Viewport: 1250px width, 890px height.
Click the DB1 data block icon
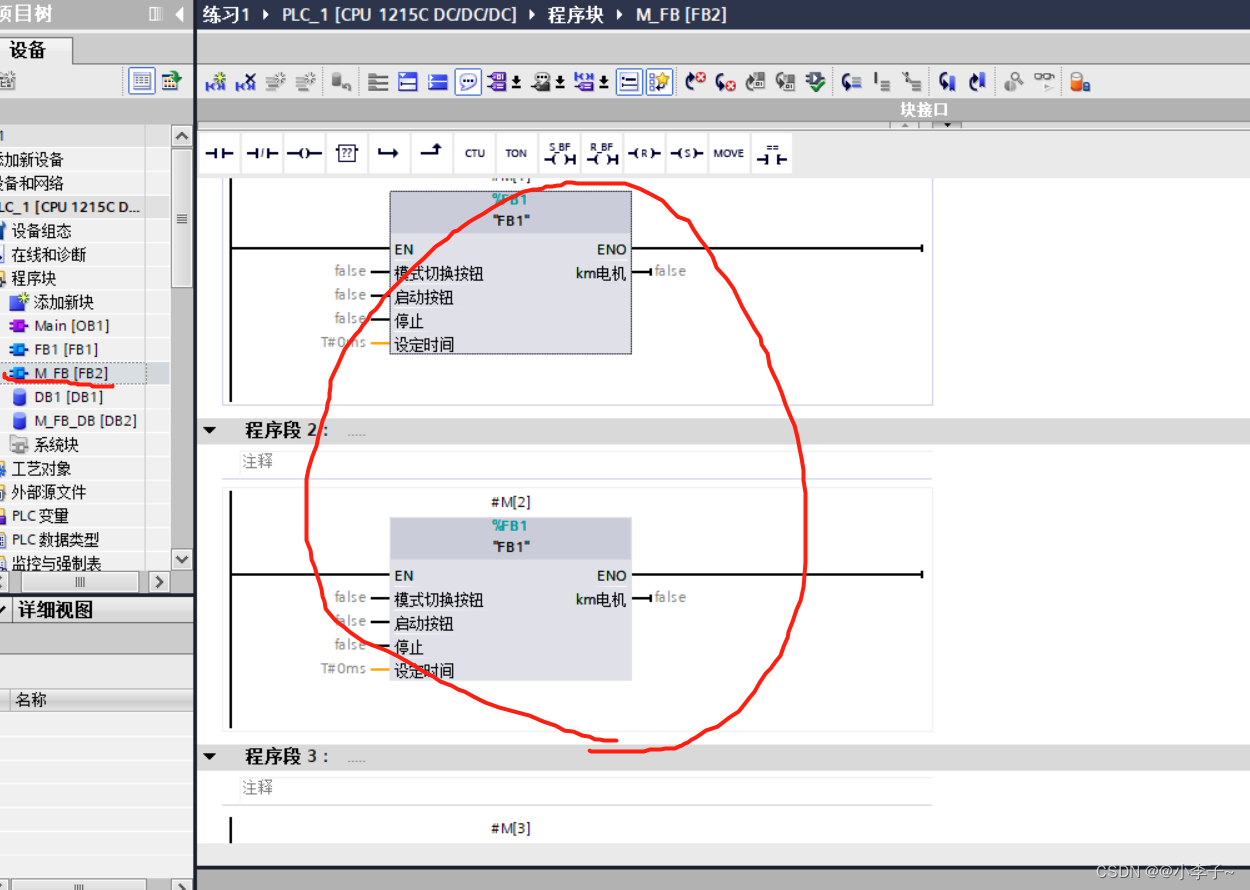coord(18,397)
